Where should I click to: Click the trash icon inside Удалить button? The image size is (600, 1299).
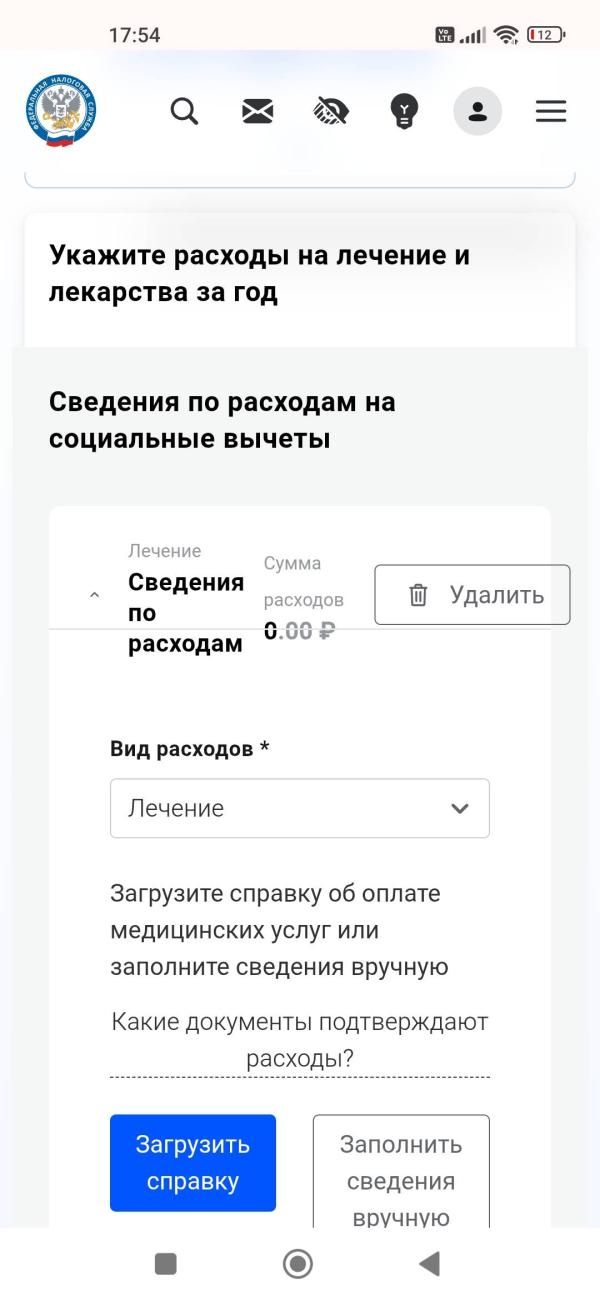coord(415,594)
